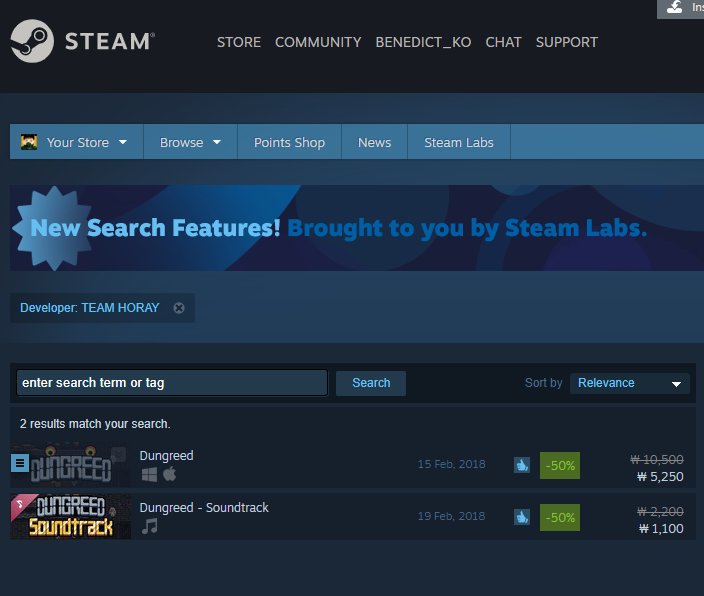Open the Browse dropdown menu

pos(190,142)
